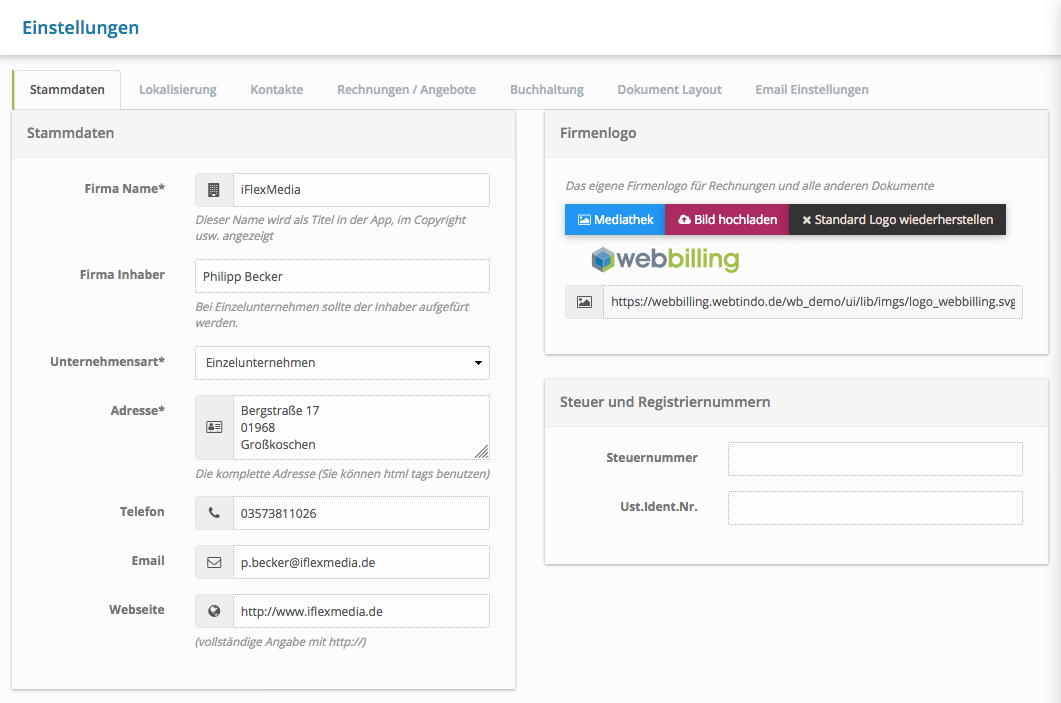Screen dimensions: 1061x703
Task: Click the Webseite input field
Action: (x=361, y=611)
